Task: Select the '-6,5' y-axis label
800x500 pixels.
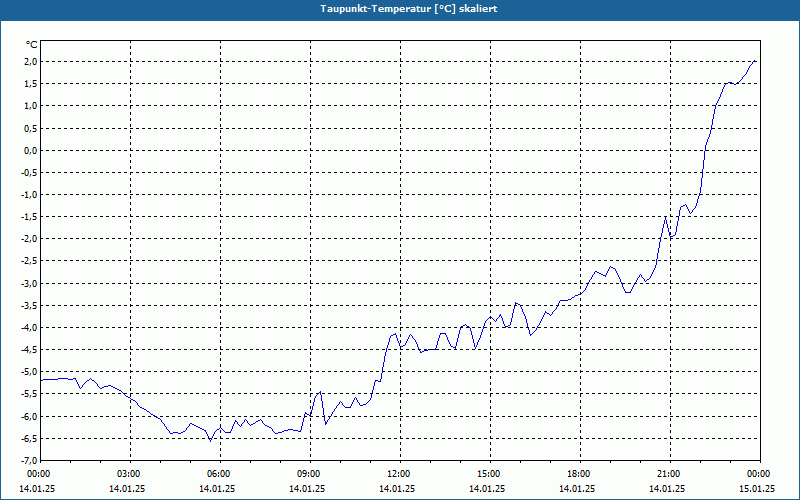Action: [29, 438]
